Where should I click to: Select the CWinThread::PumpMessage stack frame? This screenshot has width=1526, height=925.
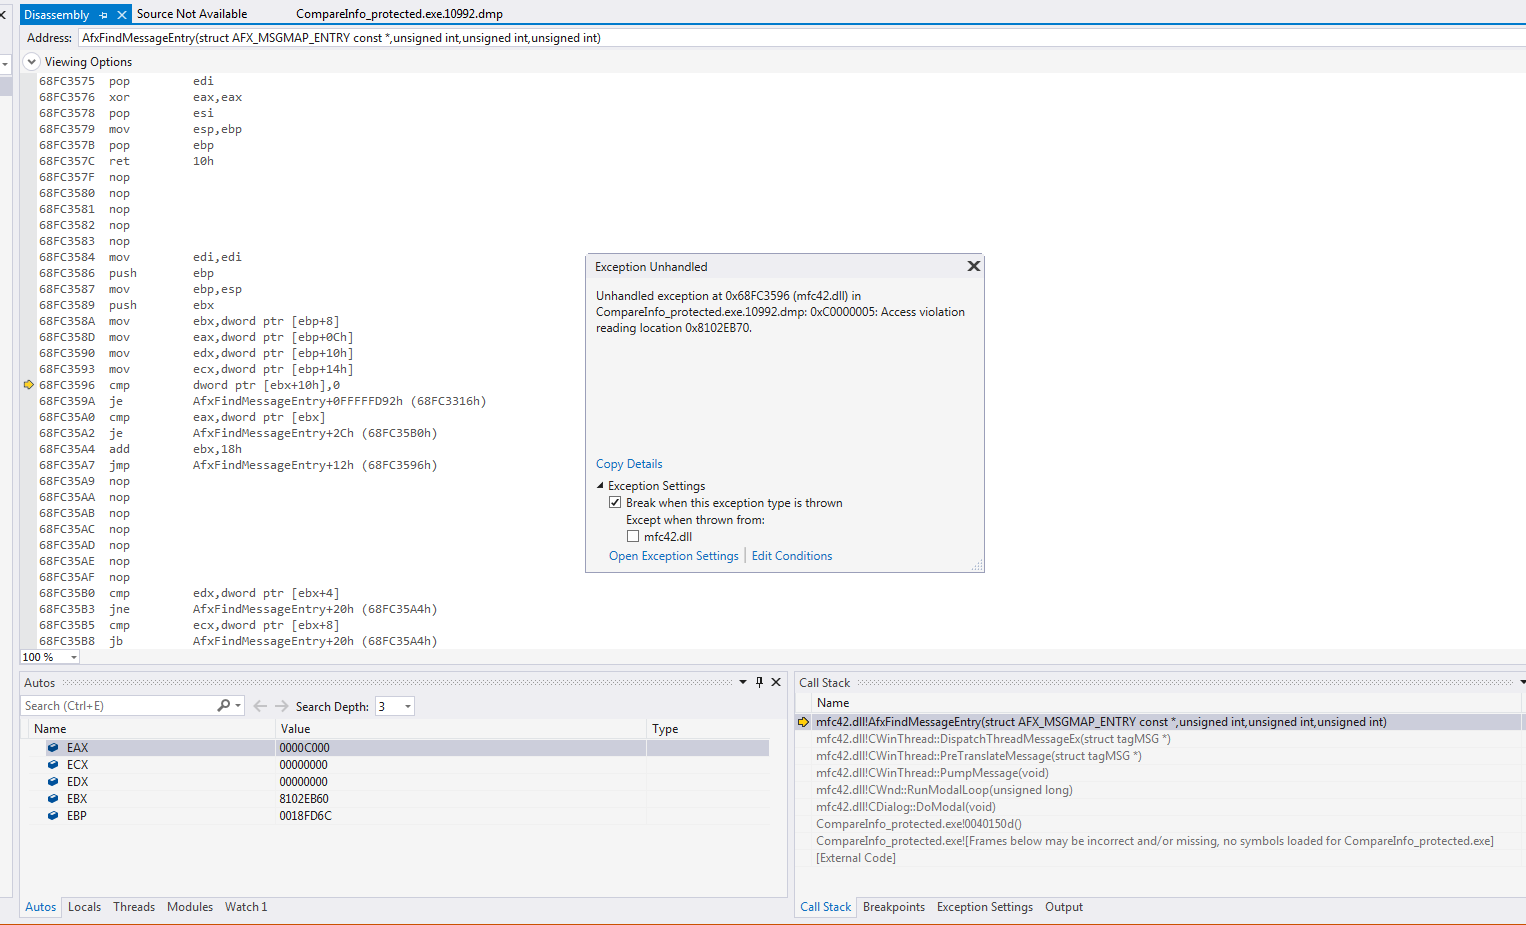coord(932,773)
